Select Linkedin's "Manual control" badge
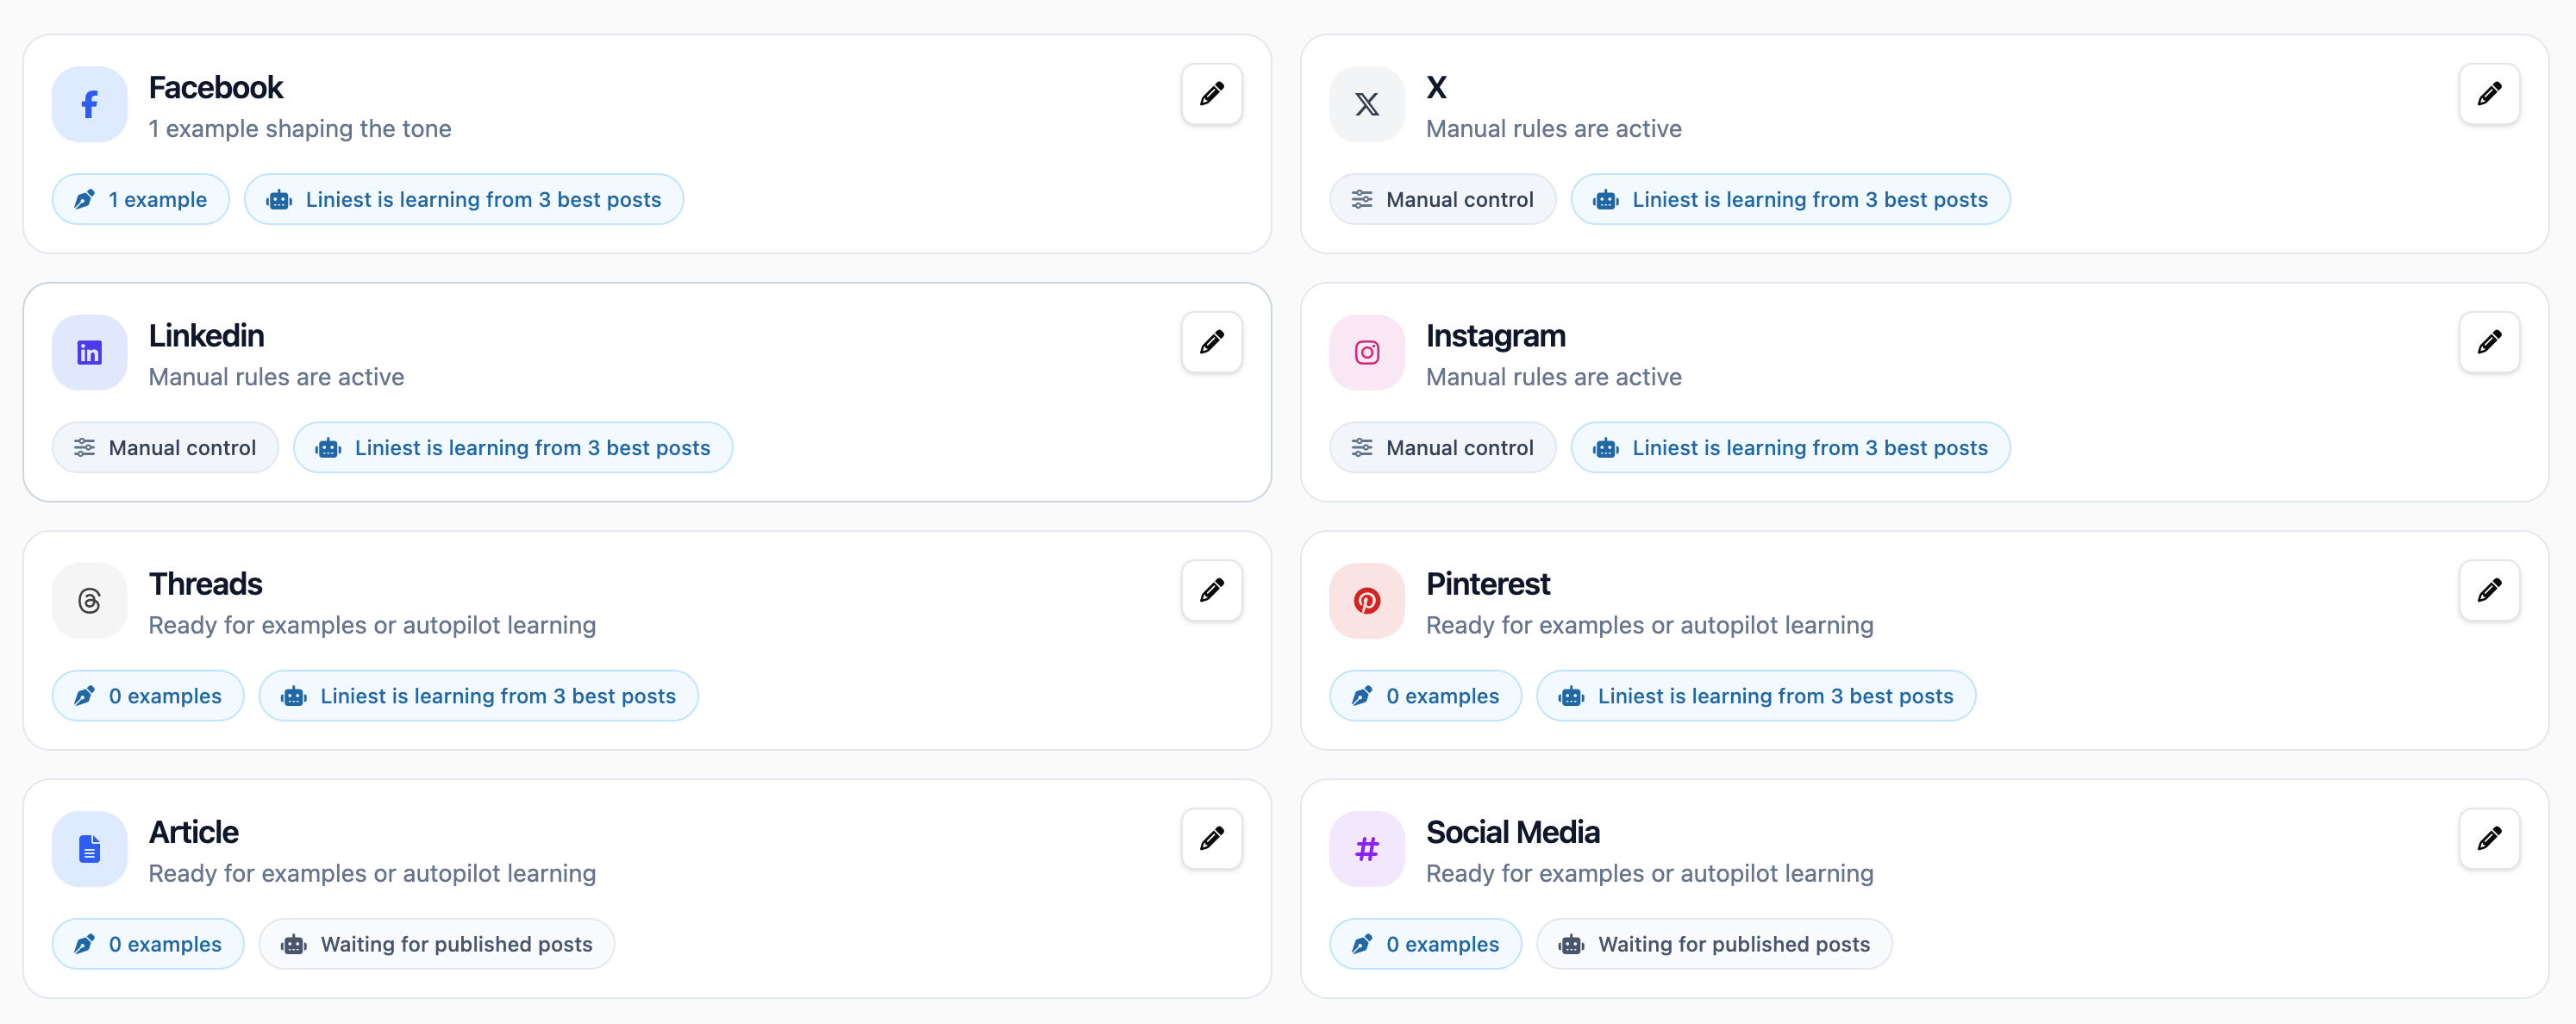The width and height of the screenshot is (2576, 1024). 165,448
